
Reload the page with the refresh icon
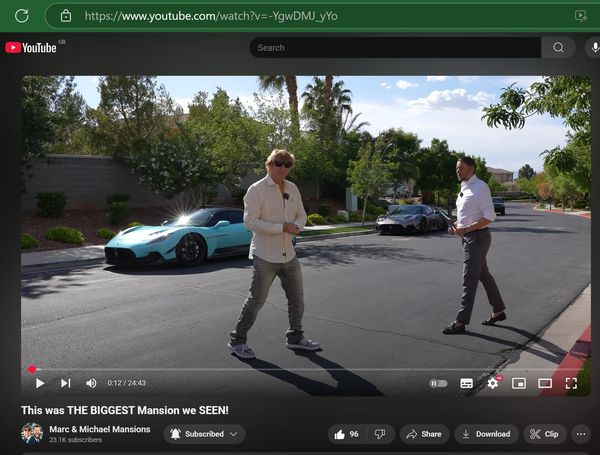tap(22, 16)
